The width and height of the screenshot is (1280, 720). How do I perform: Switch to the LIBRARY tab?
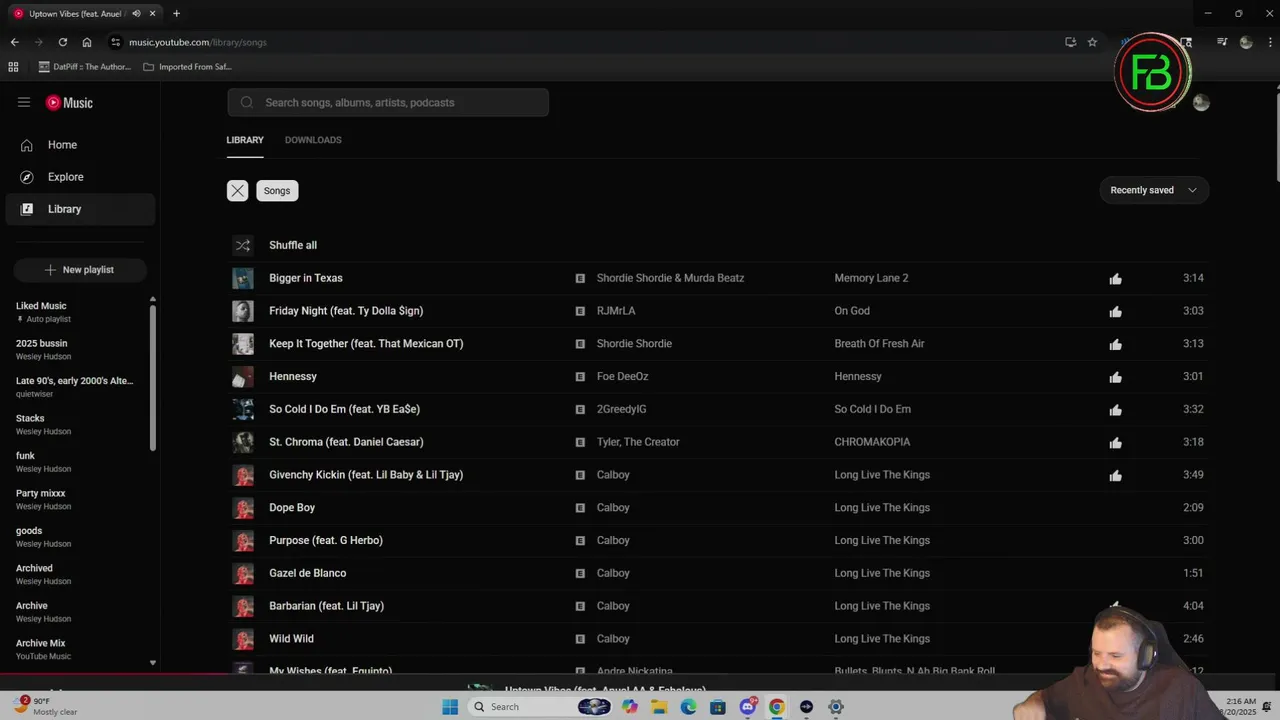pos(245,140)
